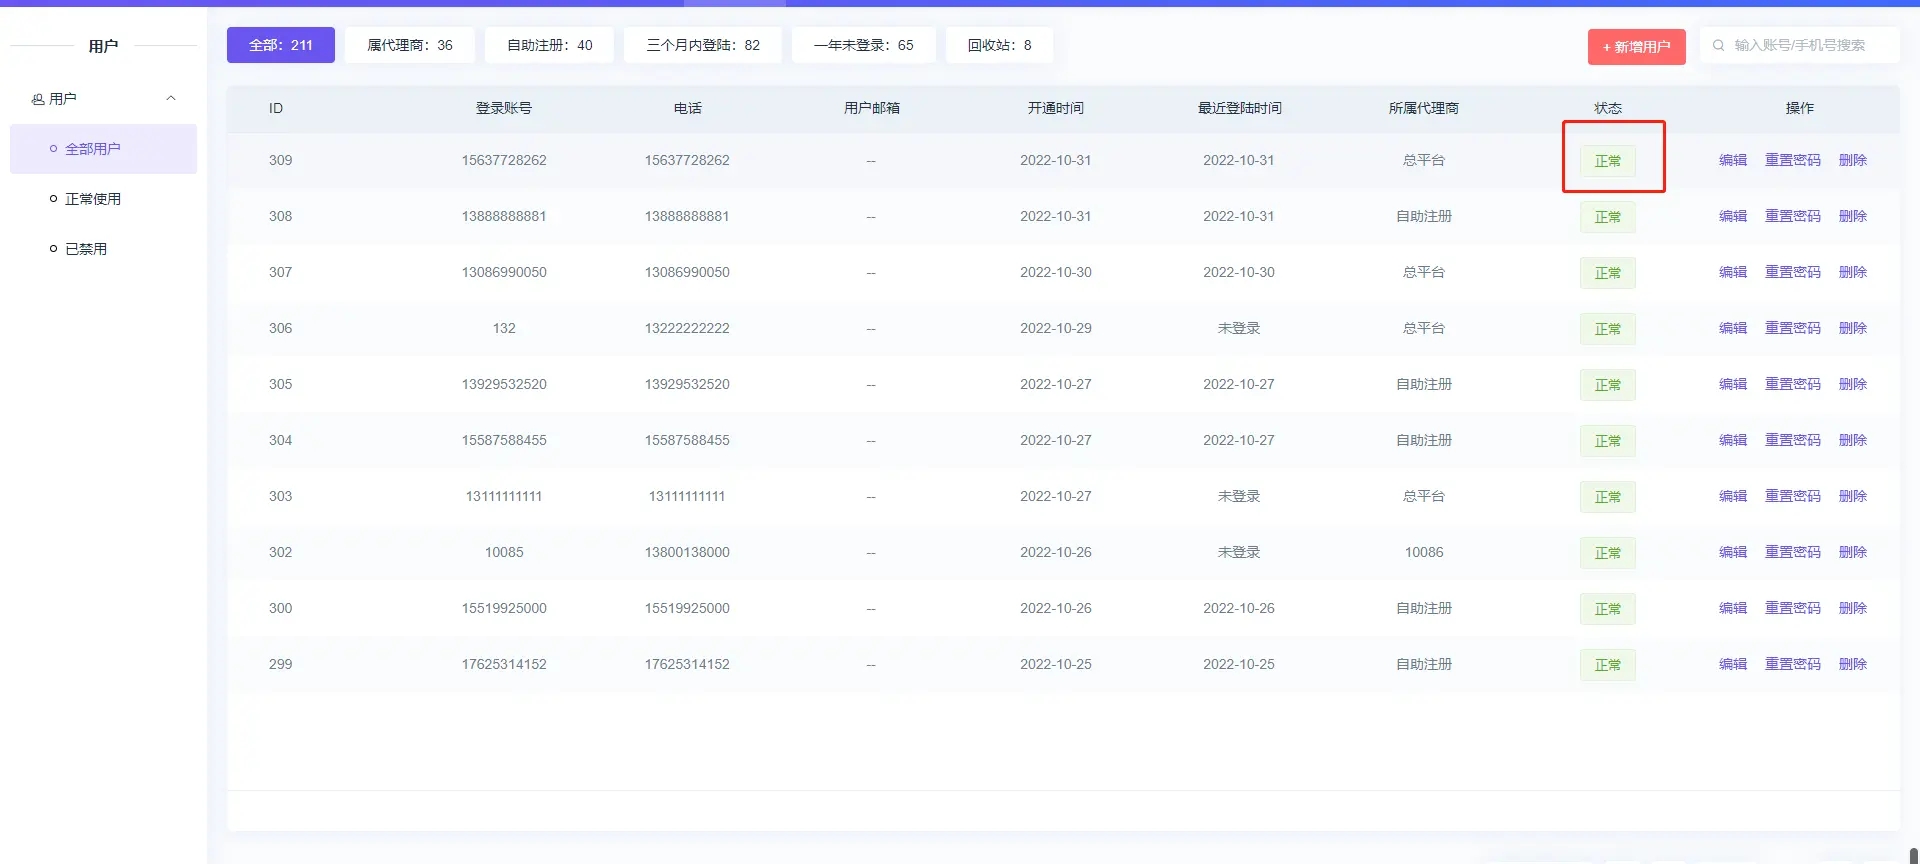Focus the 输入账号/手机号搜索 search field
The width and height of the screenshot is (1920, 864).
[x=1810, y=45]
